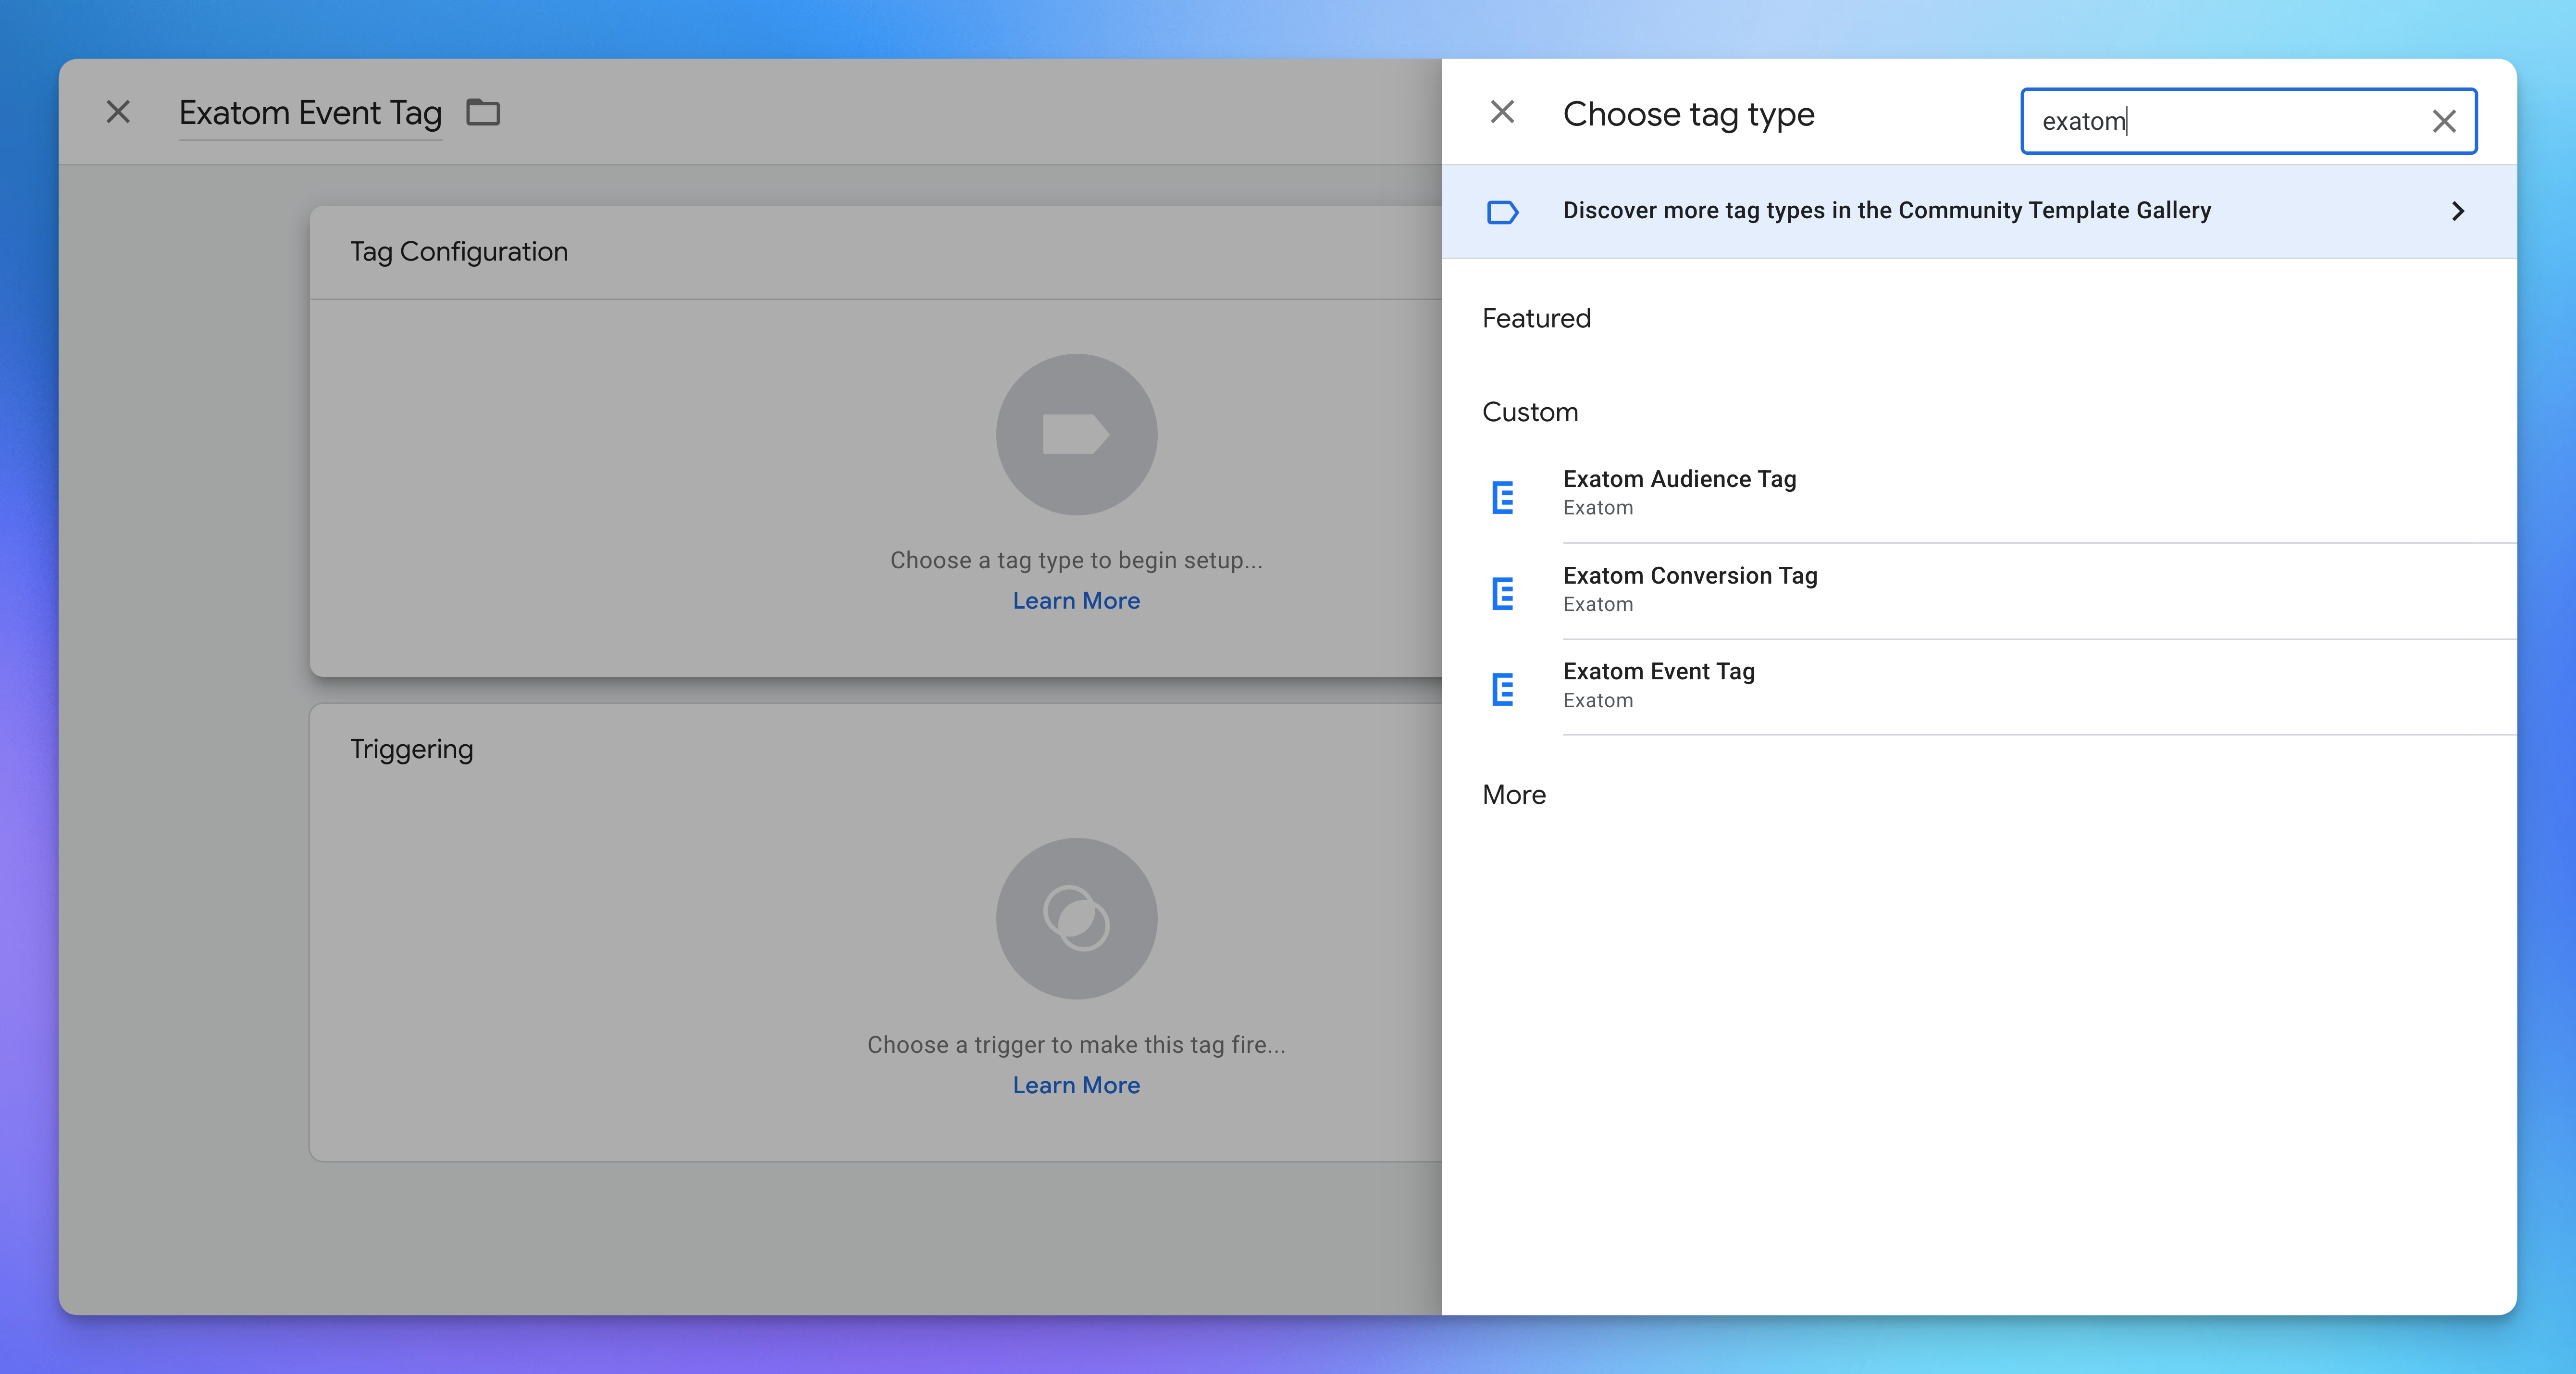2576x1374 pixels.
Task: Open Discover more tag types banner
Action: pyautogui.click(x=1886, y=211)
